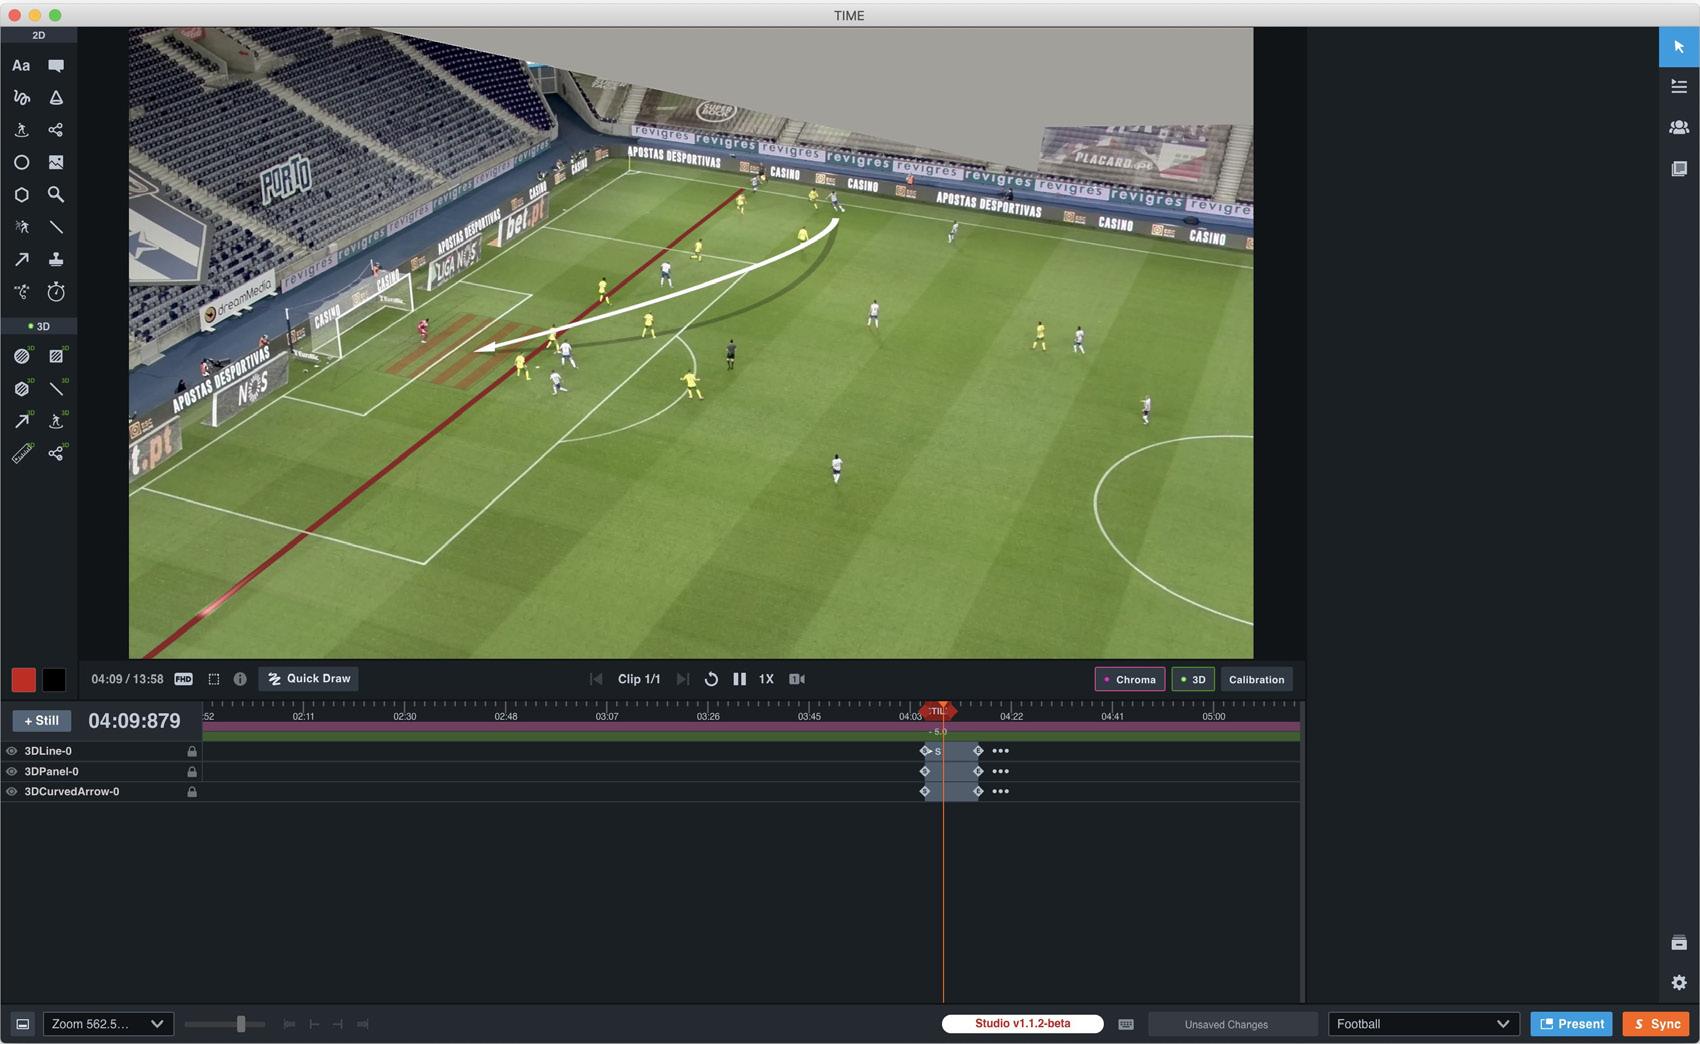
Task: Select the 2D player link tool
Action: 56,130
